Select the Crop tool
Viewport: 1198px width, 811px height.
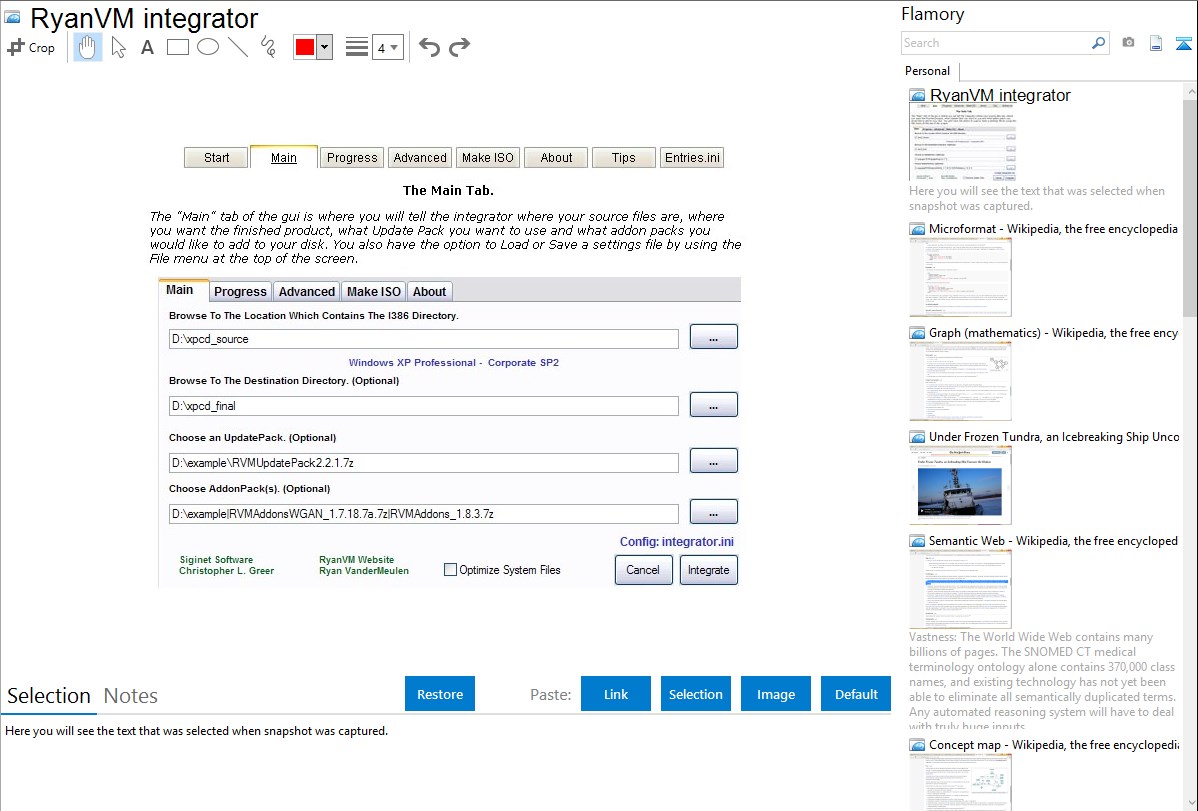[31, 47]
